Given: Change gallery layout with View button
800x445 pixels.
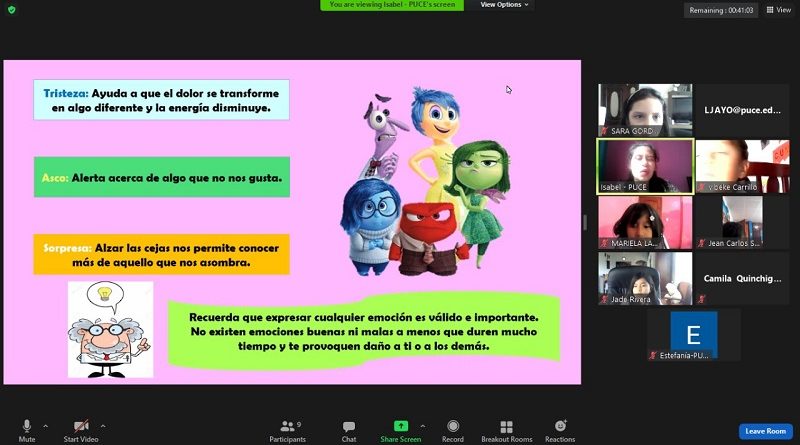Looking at the screenshot, I should point(779,10).
